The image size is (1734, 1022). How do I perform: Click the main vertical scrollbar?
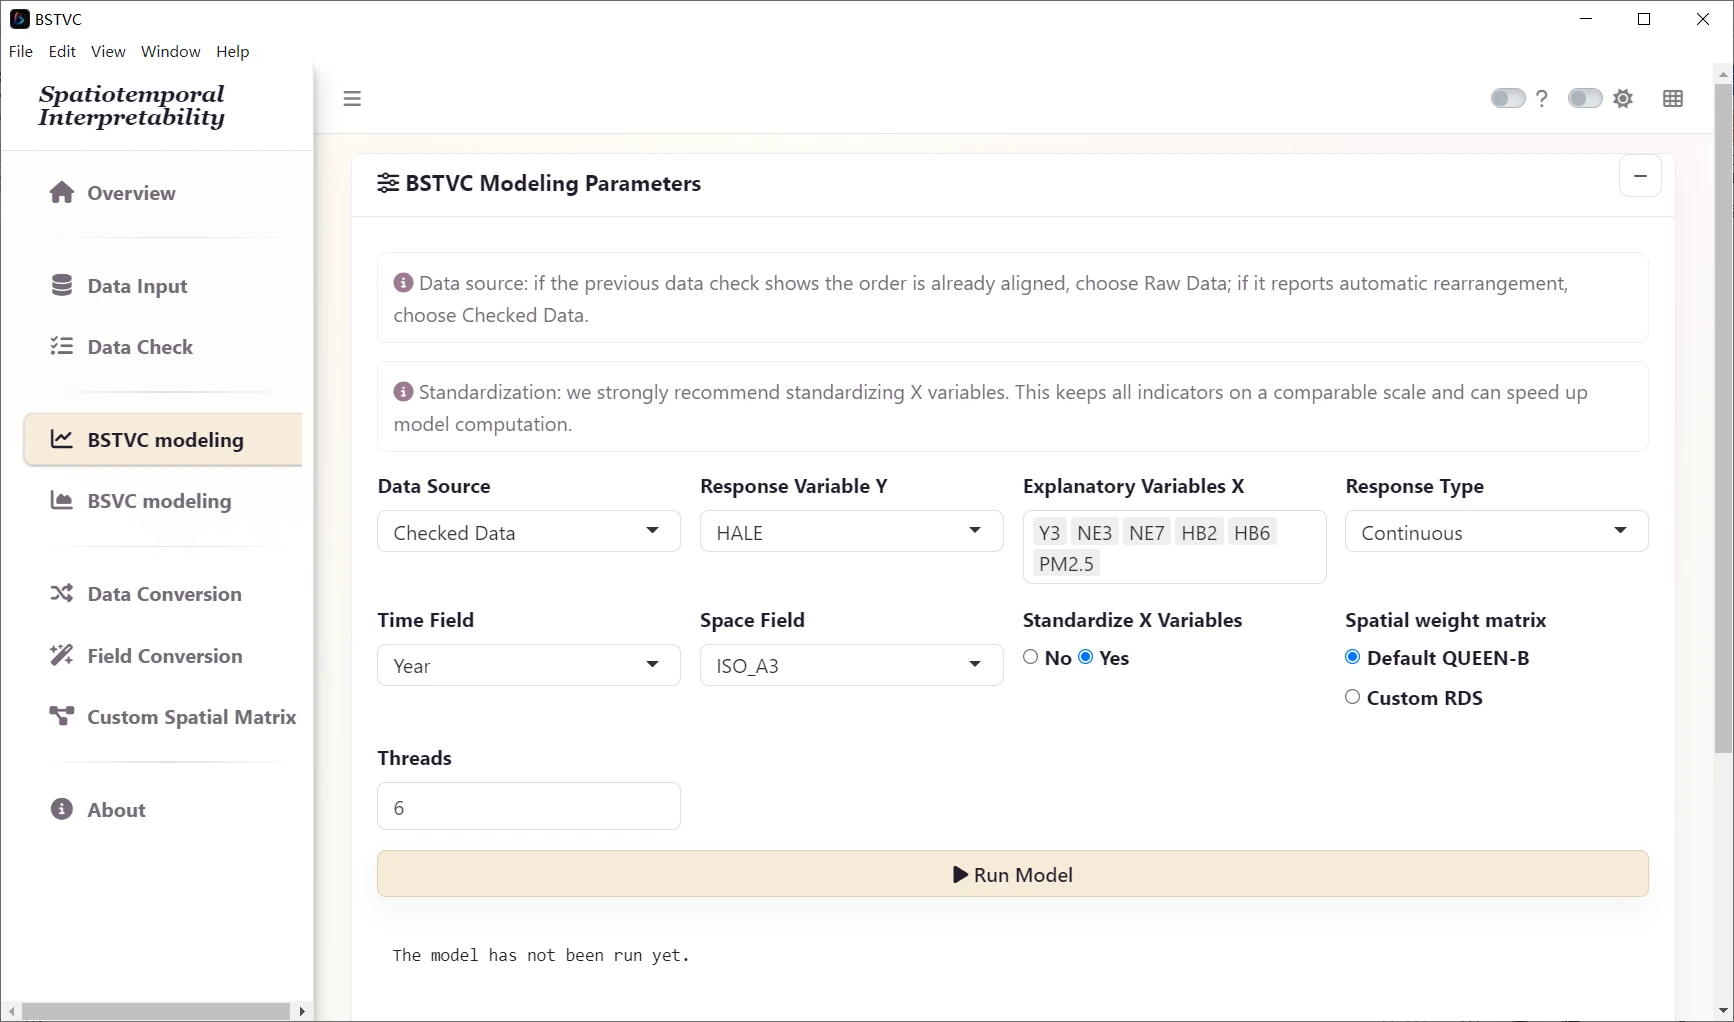[1723, 418]
